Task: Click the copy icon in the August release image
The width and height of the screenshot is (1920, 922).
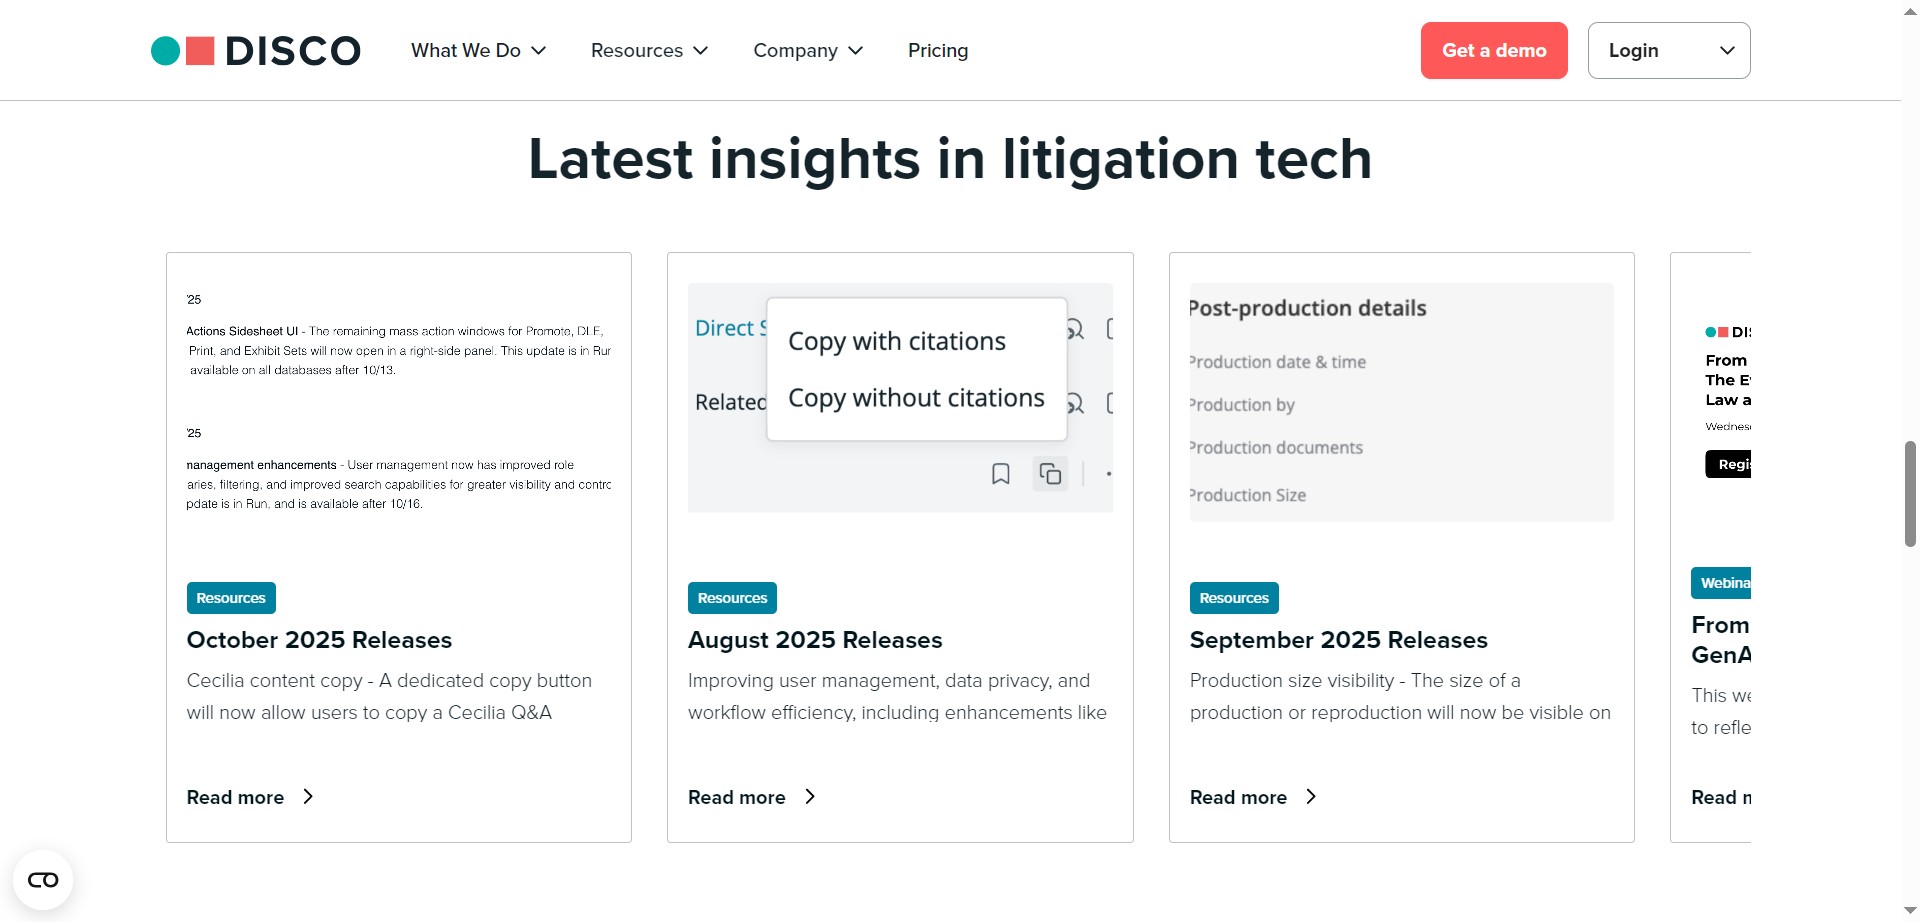Action: point(1050,474)
